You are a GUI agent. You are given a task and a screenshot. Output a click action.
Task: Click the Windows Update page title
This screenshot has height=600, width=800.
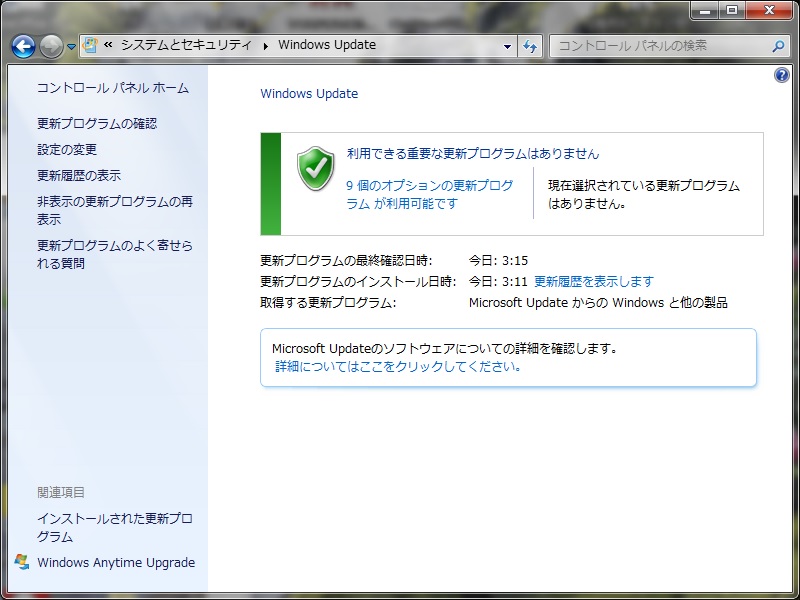(x=309, y=94)
